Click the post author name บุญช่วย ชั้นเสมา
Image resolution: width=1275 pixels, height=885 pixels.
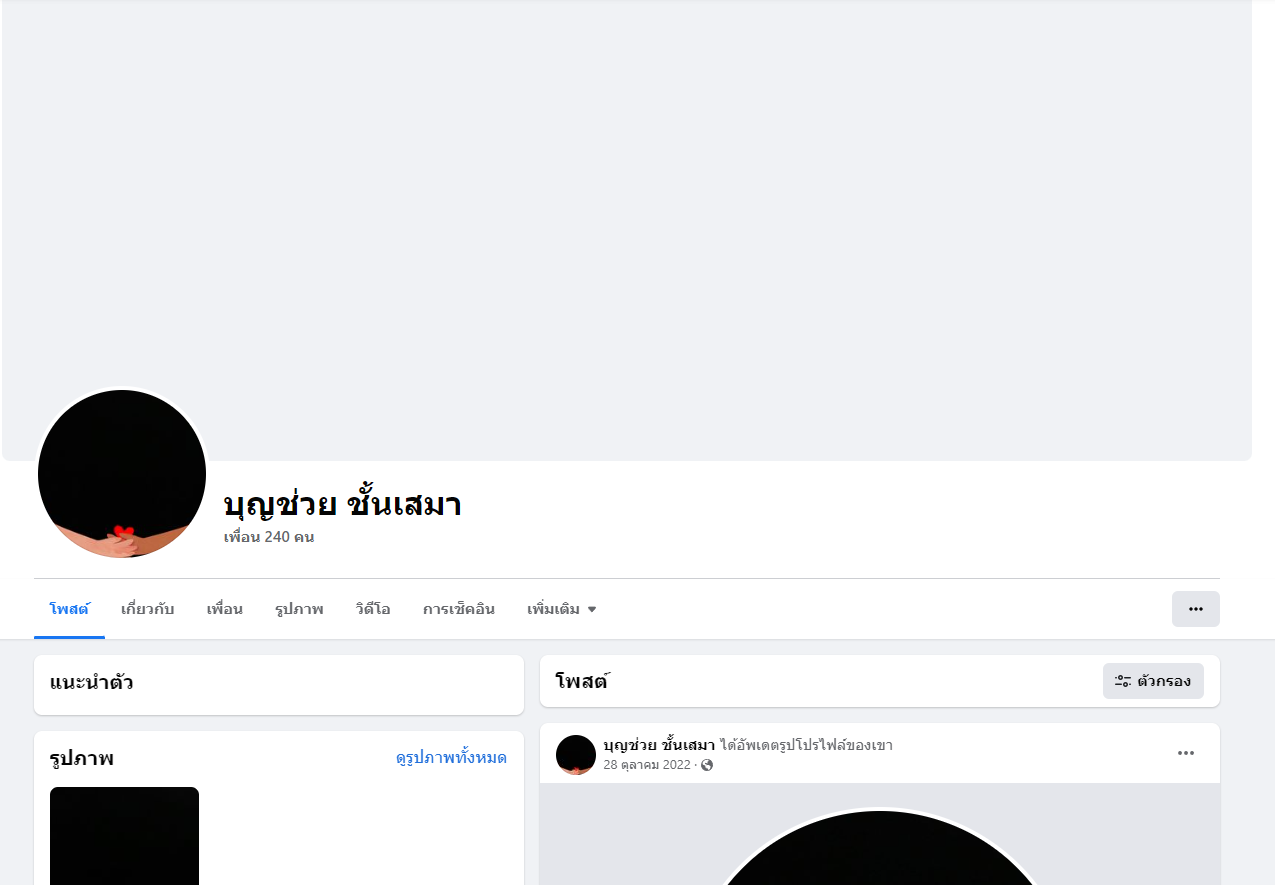point(660,745)
